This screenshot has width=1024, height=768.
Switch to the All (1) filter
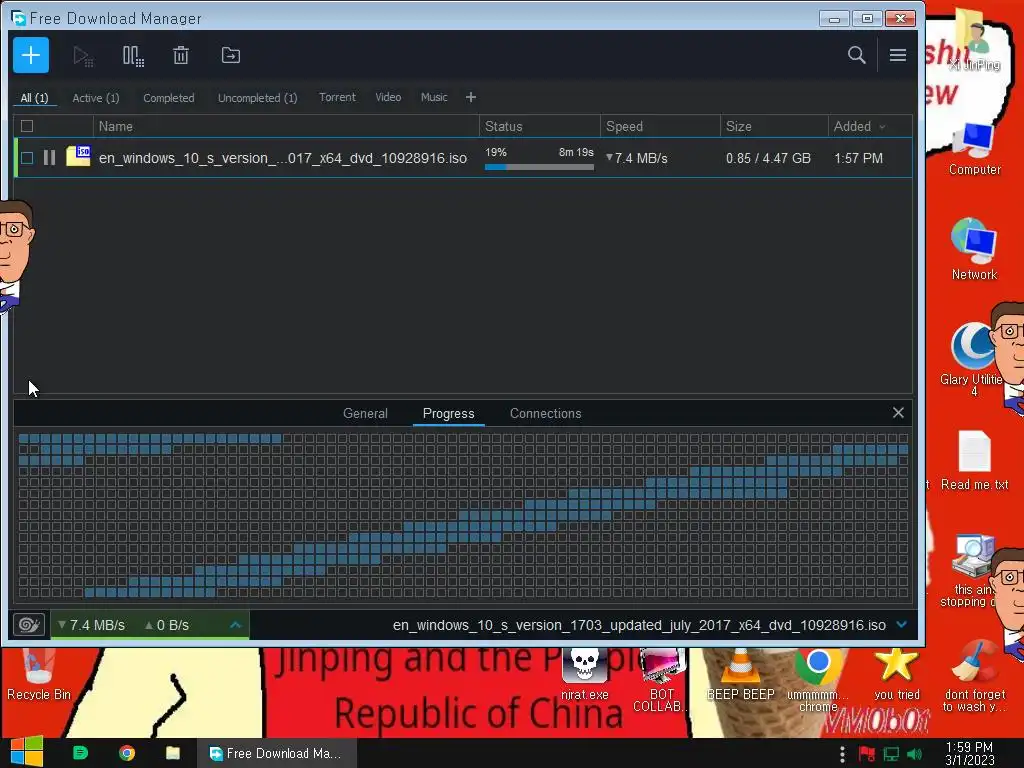coord(35,98)
